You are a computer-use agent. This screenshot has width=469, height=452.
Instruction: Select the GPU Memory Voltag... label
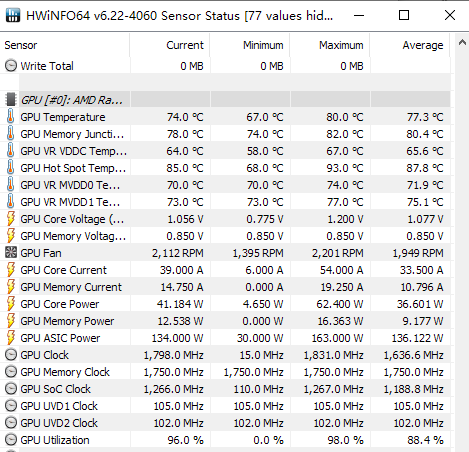[x=73, y=236]
